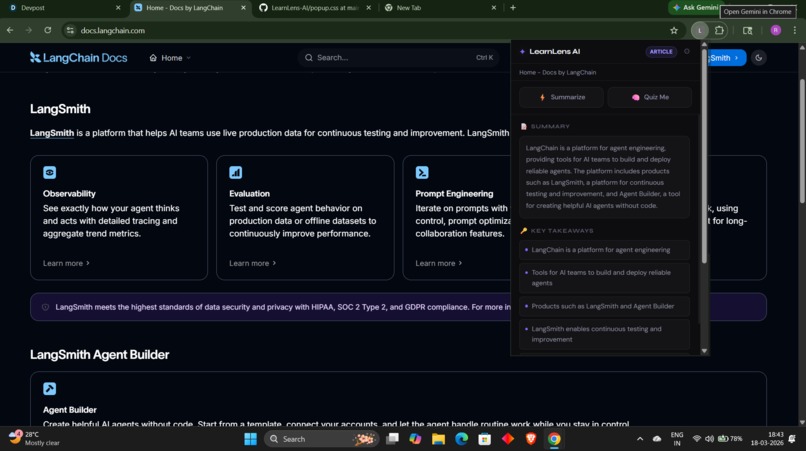
Task: Open the Extensions puzzle icon
Action: pyautogui.click(x=719, y=30)
